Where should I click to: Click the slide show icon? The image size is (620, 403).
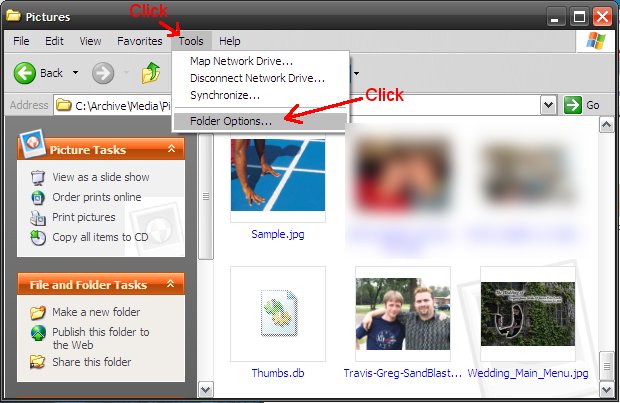(38, 177)
